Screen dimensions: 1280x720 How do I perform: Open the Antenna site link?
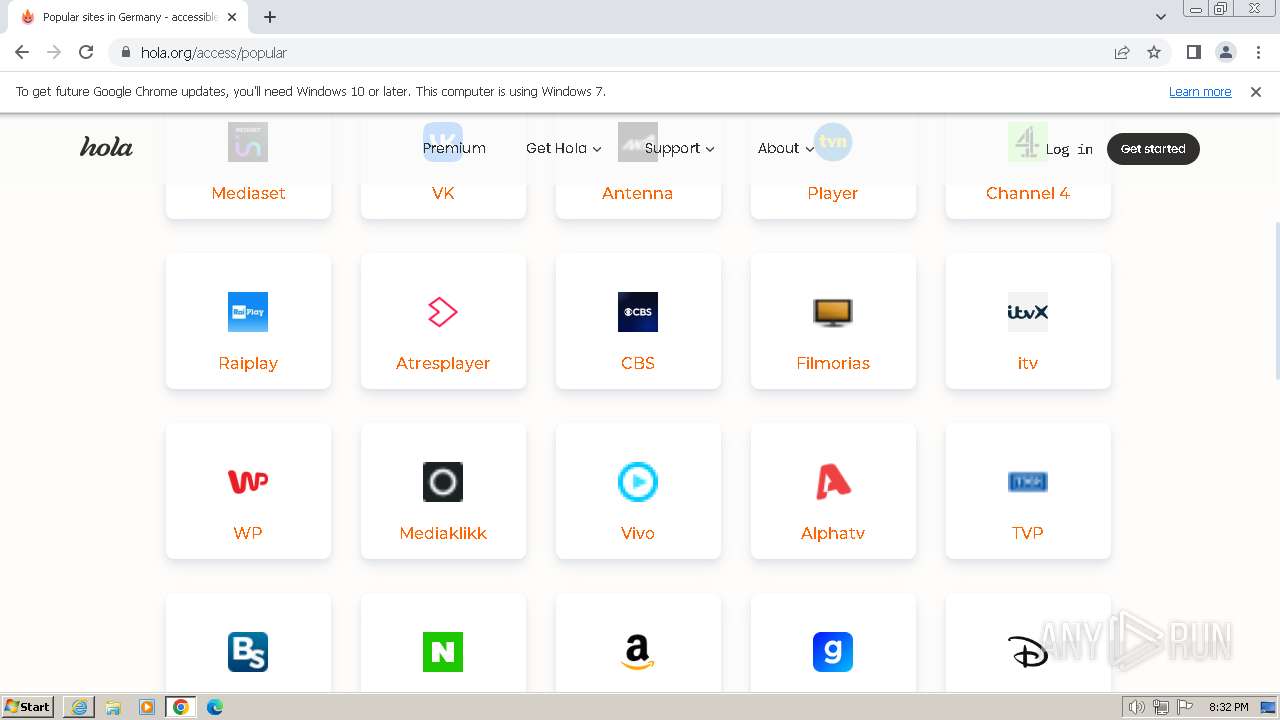coord(638,193)
